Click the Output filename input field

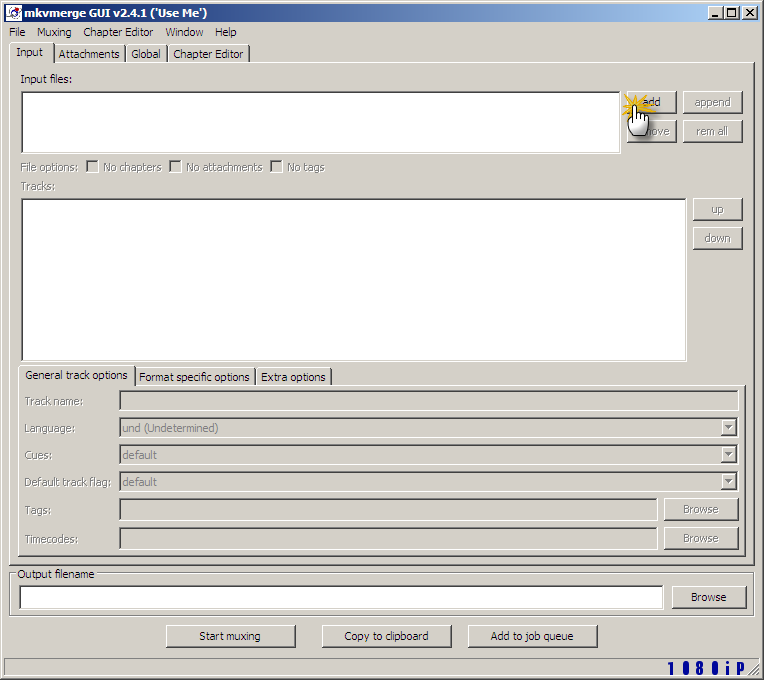click(341, 597)
